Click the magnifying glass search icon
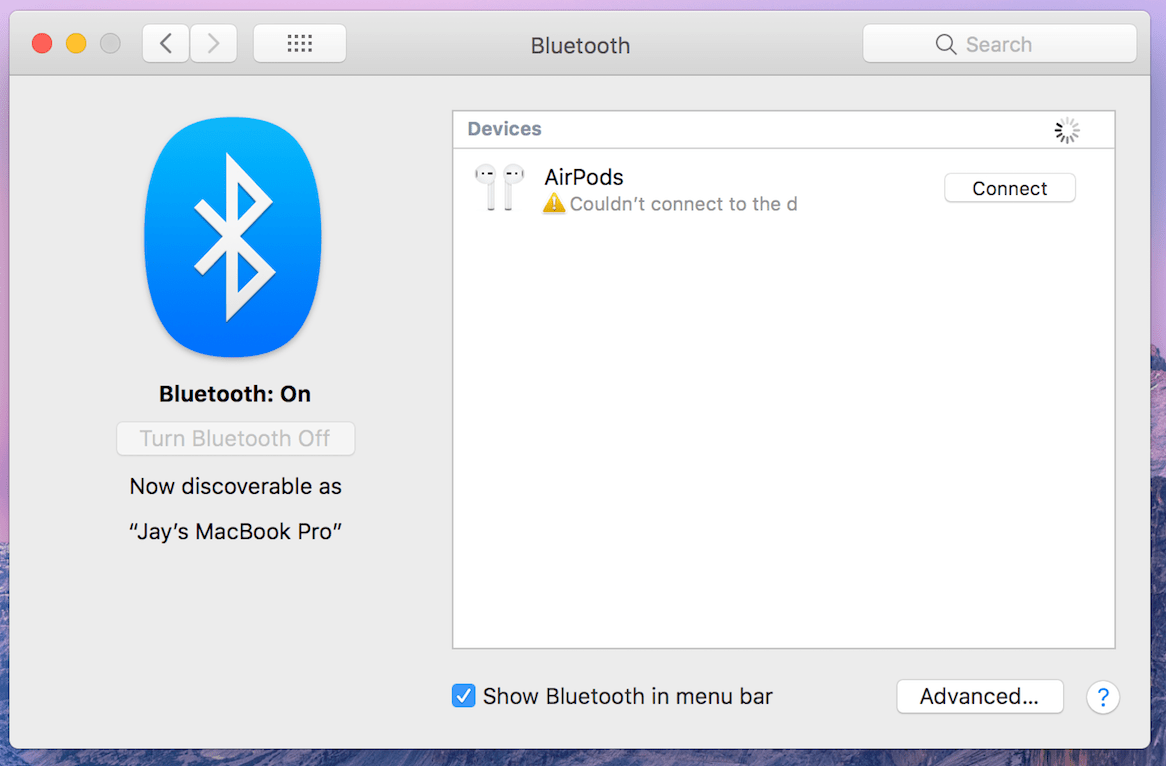This screenshot has width=1166, height=766. (945, 45)
